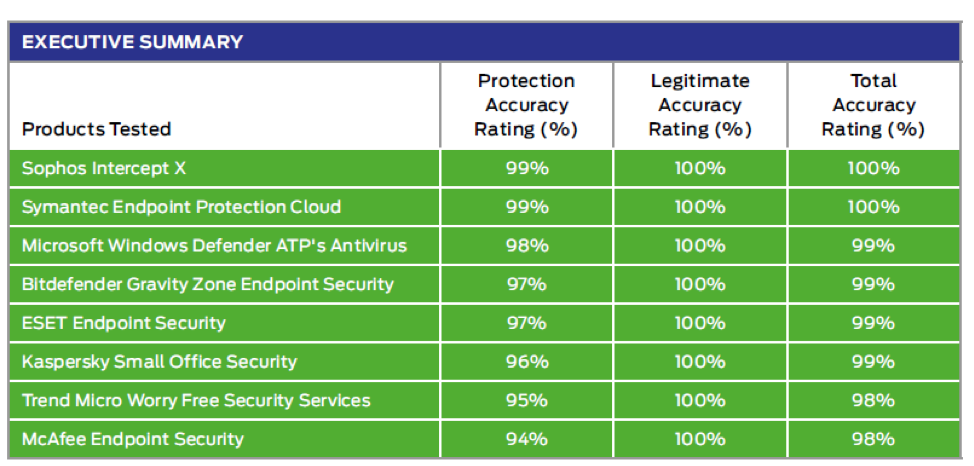Select Microsoft's 98% protection accuracy cell
The height and width of the screenshot is (466, 974).
pyautogui.click(x=527, y=245)
